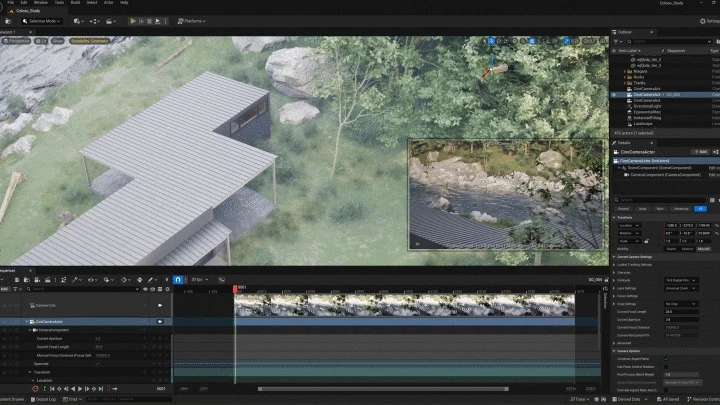The width and height of the screenshot is (720, 405).
Task: Collapse the Transform section in Details
Action: (x=614, y=218)
